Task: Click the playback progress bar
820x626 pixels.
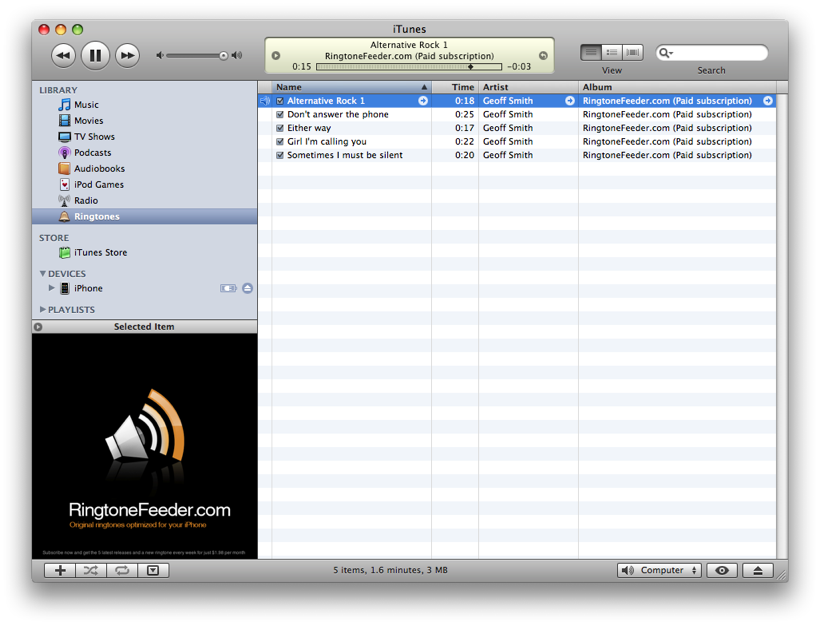Action: click(409, 67)
